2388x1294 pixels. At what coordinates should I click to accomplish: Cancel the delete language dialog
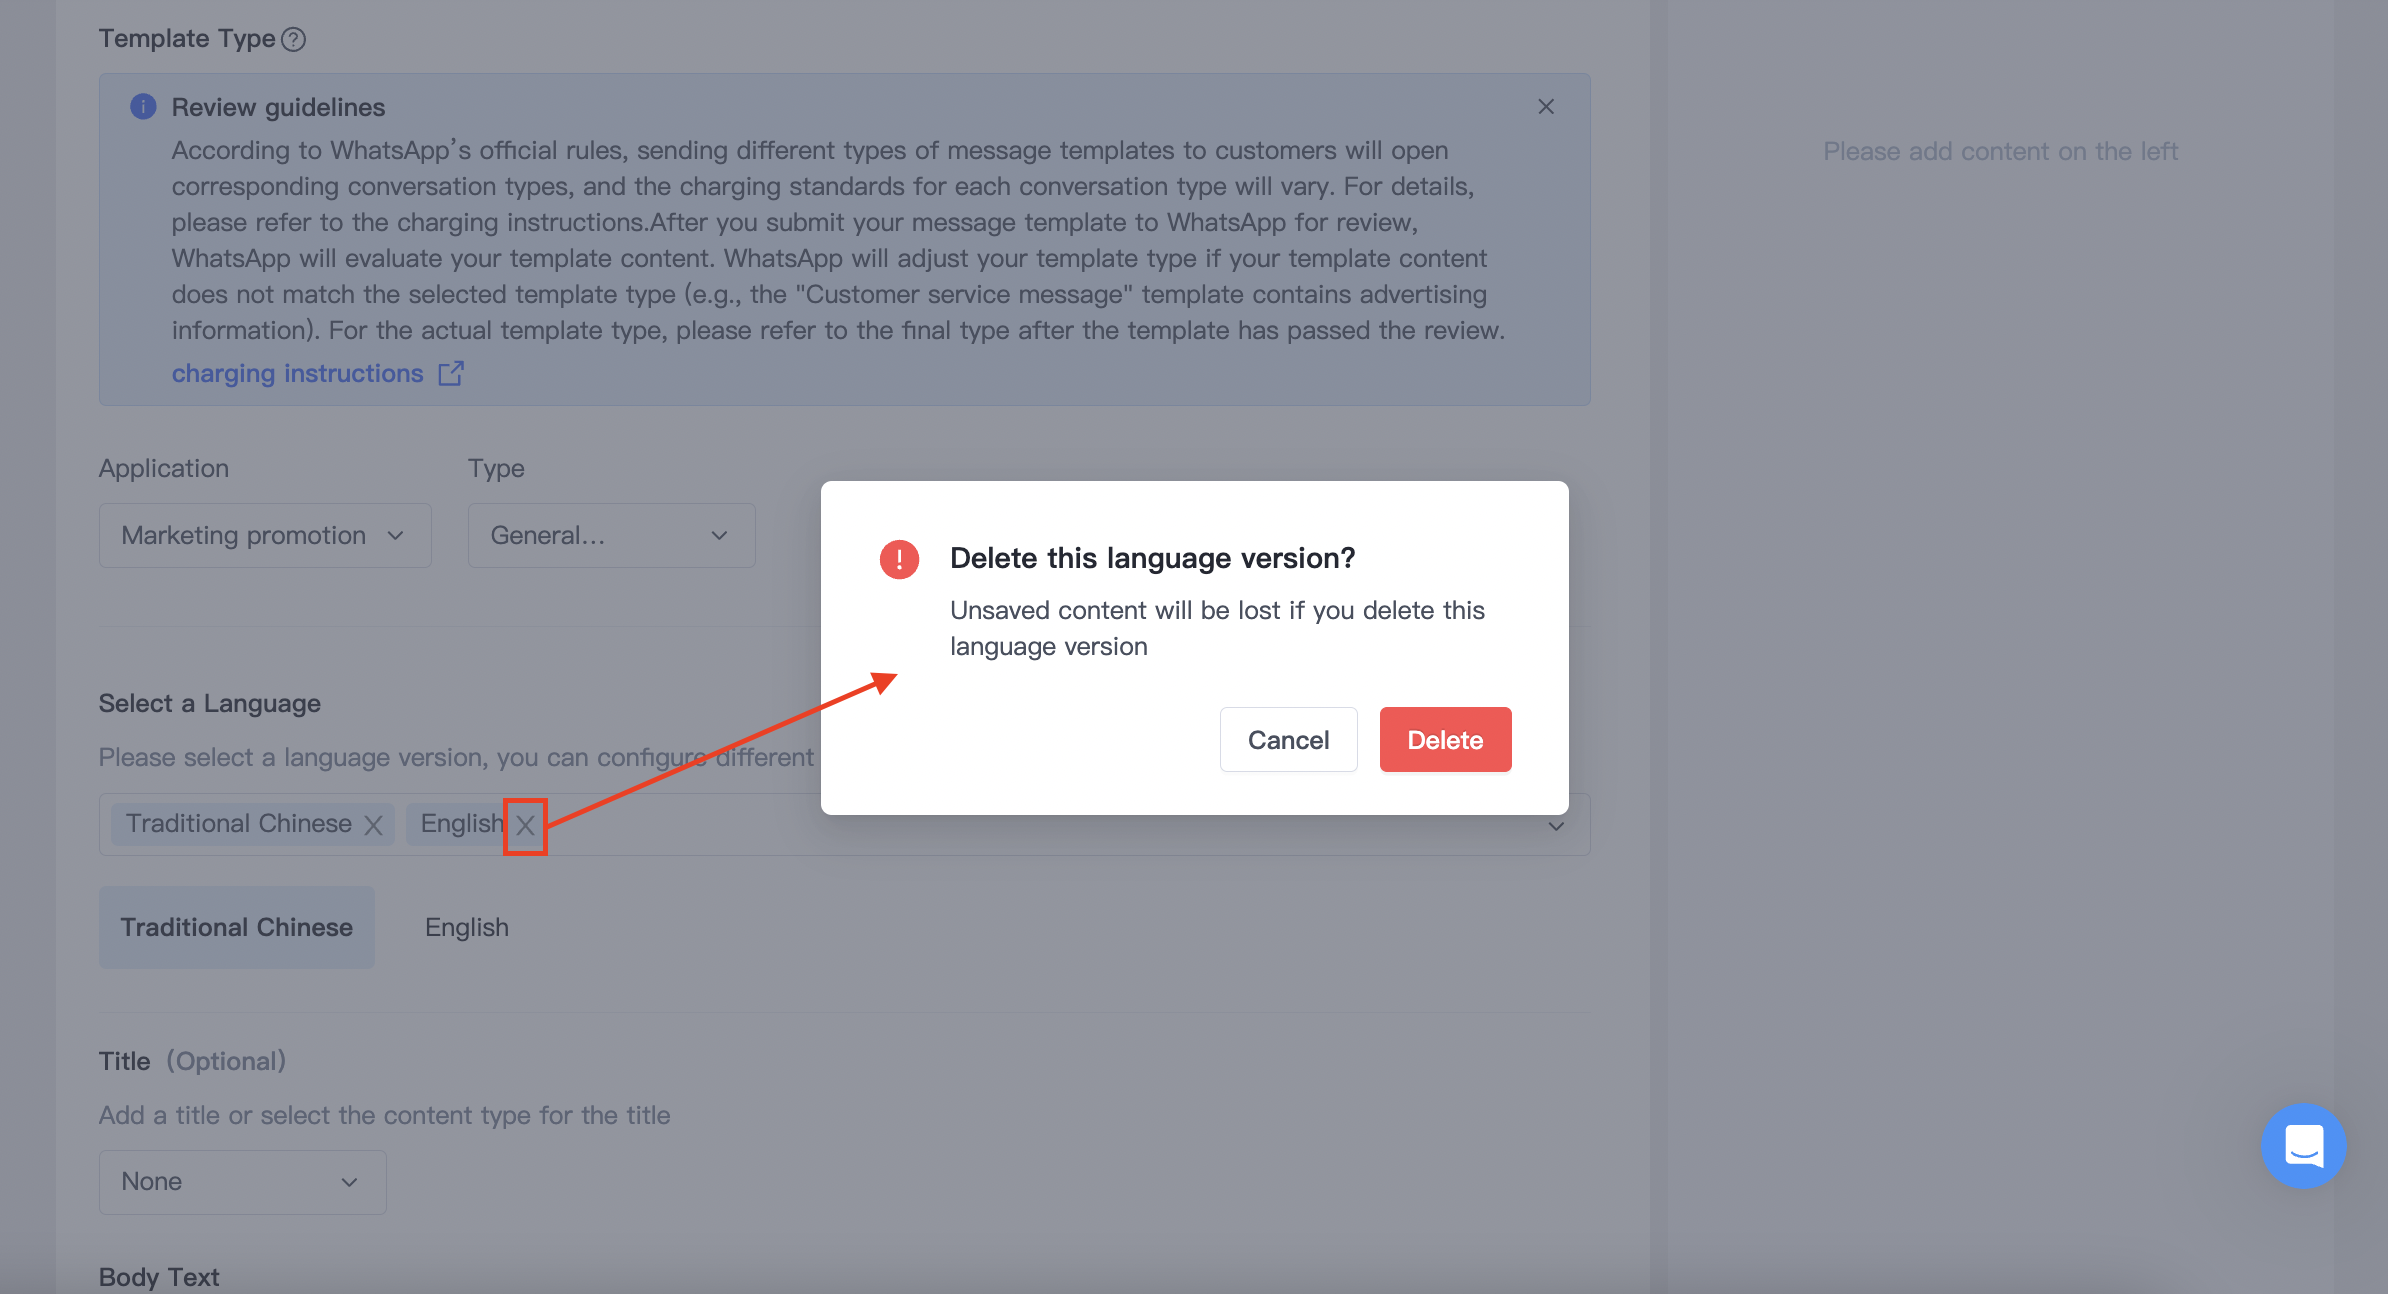[1288, 740]
